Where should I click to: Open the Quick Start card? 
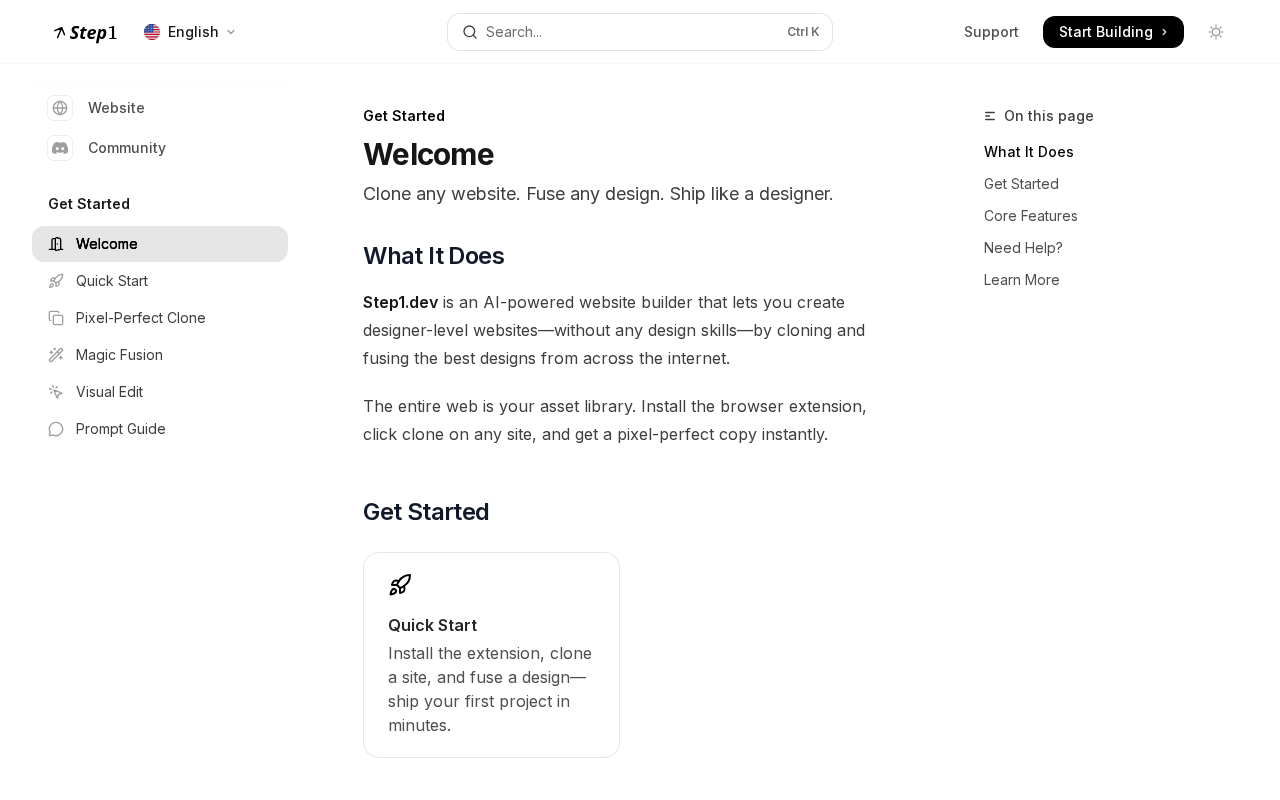491,655
